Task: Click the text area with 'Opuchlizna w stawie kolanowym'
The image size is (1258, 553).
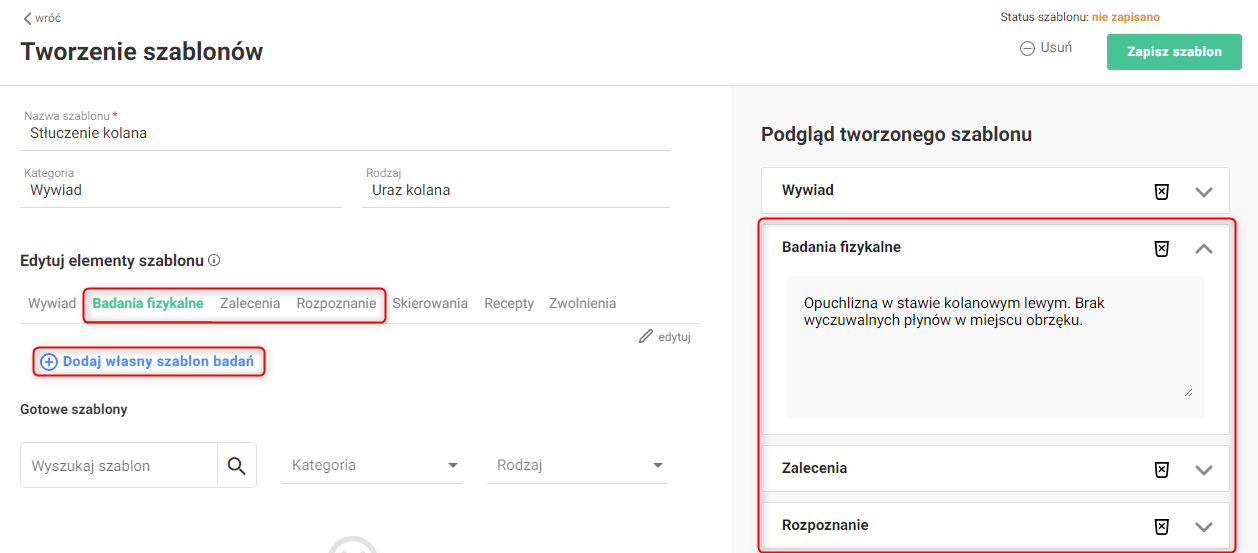Action: 995,347
